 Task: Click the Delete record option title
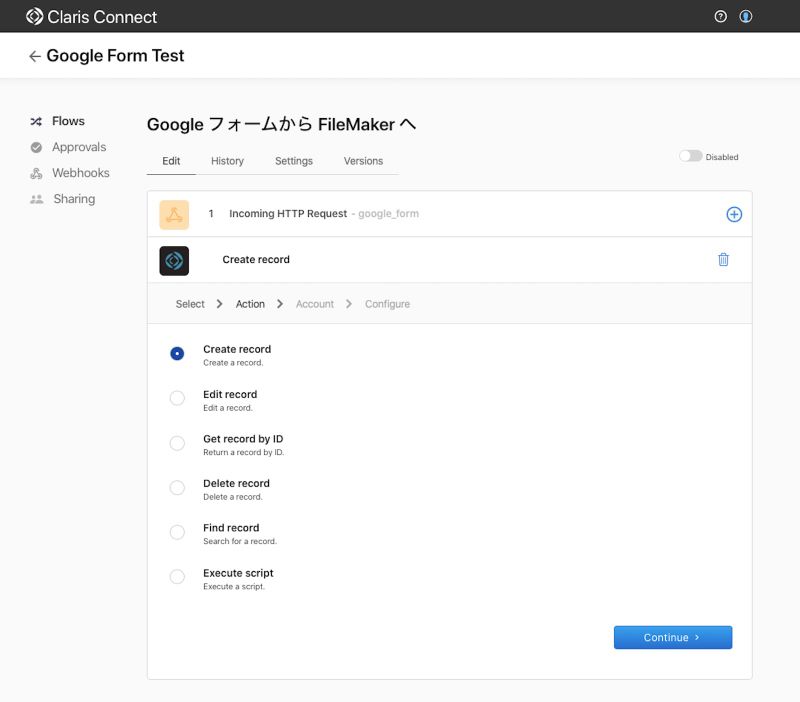point(236,484)
